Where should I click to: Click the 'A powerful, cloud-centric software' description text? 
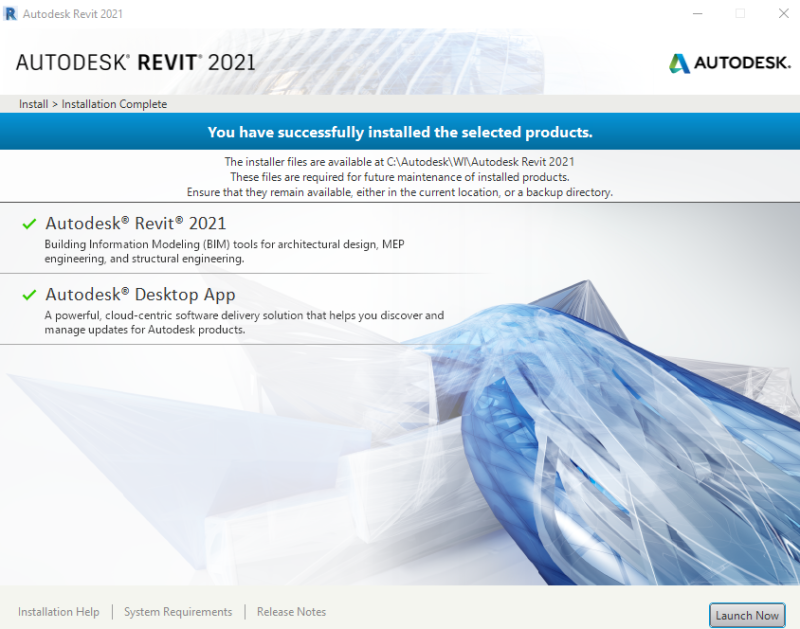244,322
